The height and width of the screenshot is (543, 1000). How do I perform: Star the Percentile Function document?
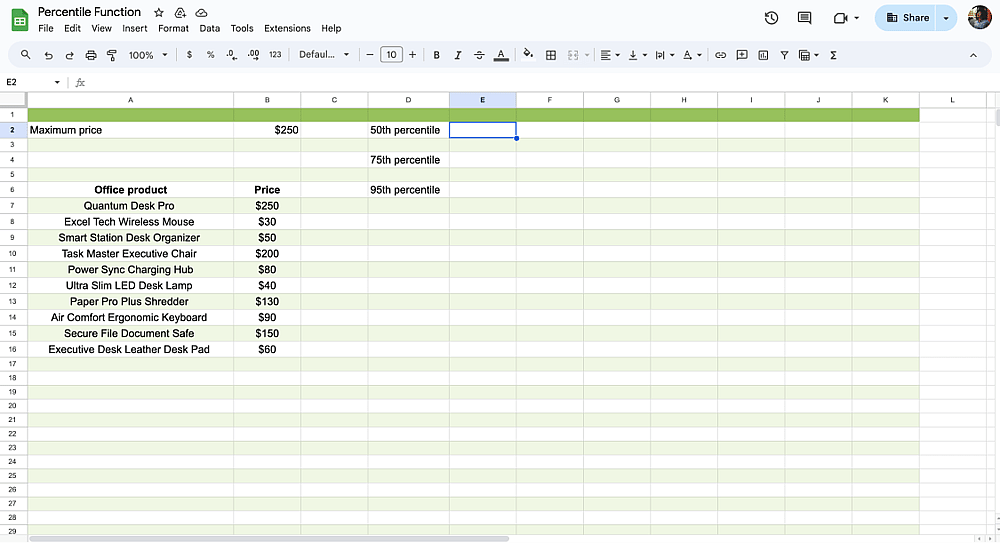click(159, 12)
